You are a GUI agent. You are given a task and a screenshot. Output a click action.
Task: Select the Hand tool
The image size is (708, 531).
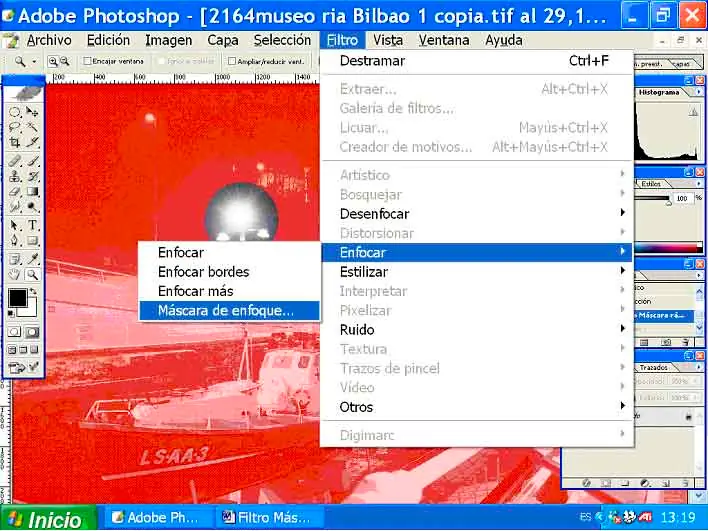[x=15, y=275]
